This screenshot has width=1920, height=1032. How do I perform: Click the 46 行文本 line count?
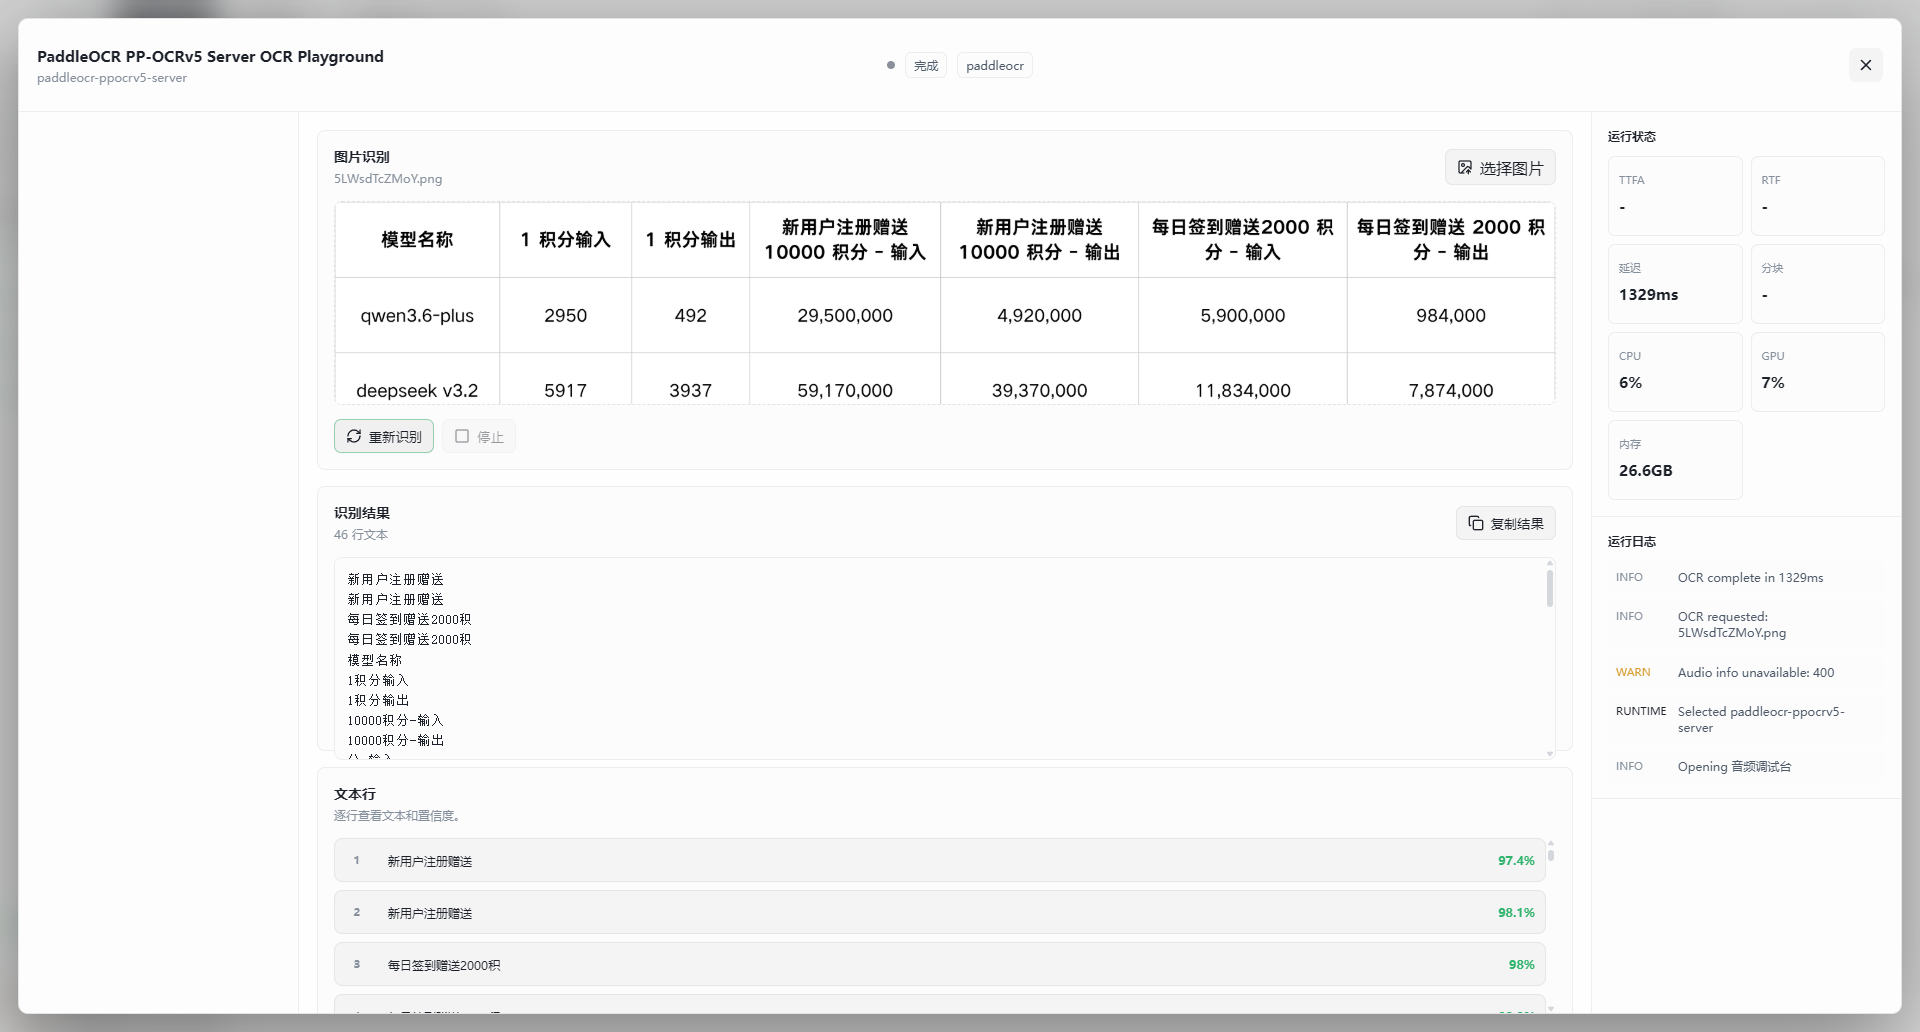click(361, 535)
